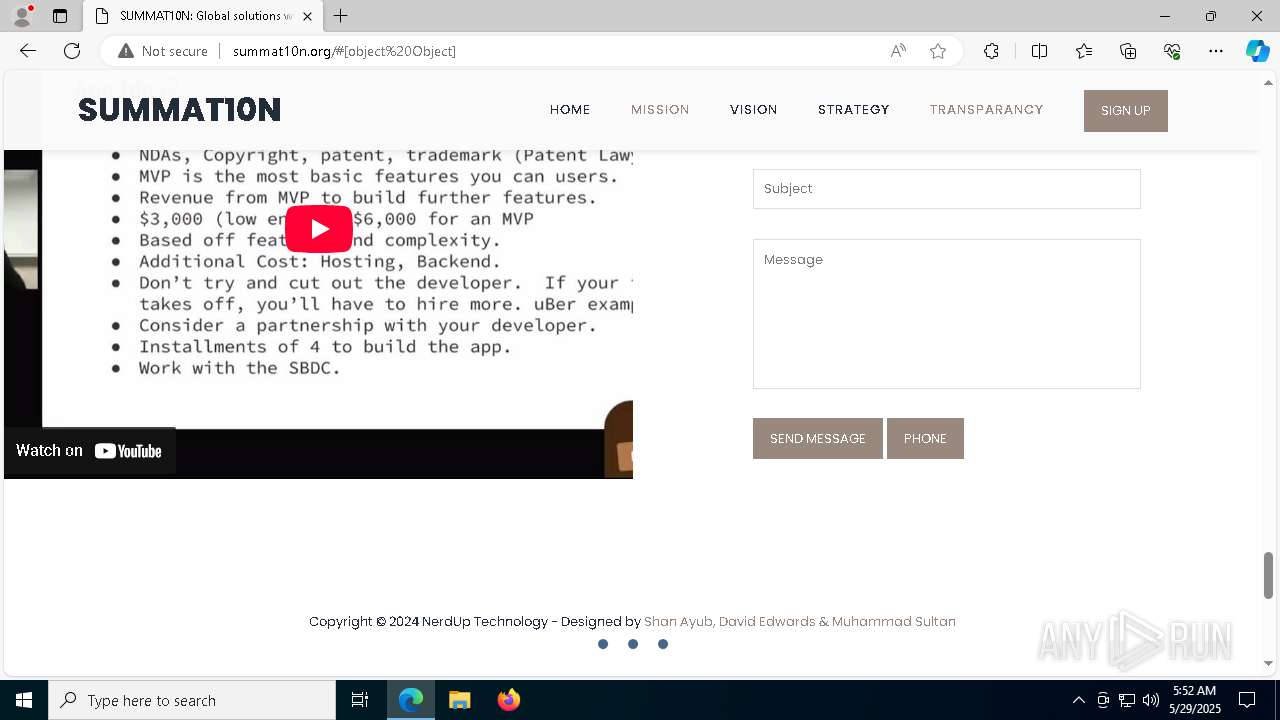Image resolution: width=1280 pixels, height=720 pixels.
Task: Refresh the current page
Action: pos(72,51)
